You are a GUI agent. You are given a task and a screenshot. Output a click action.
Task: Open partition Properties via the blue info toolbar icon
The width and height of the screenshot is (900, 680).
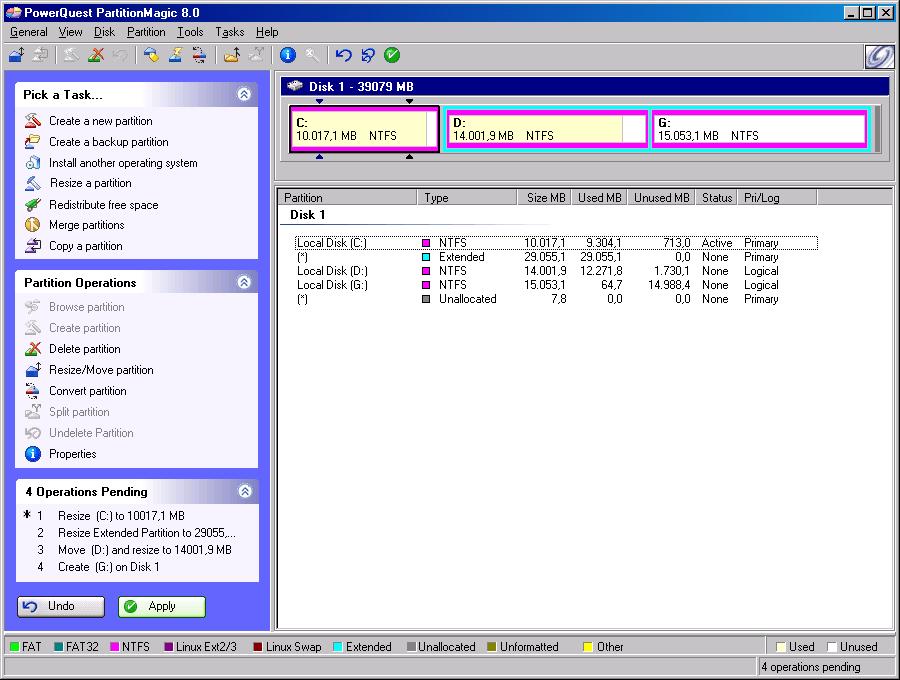288,55
